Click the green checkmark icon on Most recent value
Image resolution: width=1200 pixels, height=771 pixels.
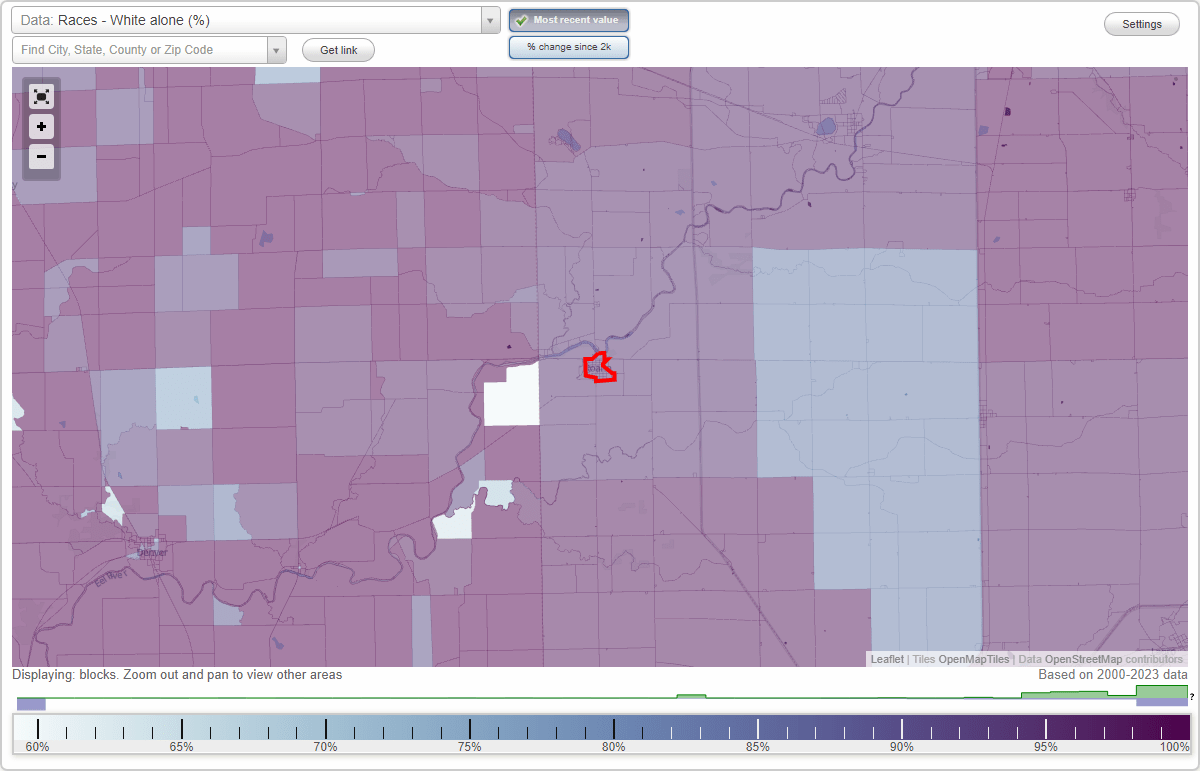point(521,19)
